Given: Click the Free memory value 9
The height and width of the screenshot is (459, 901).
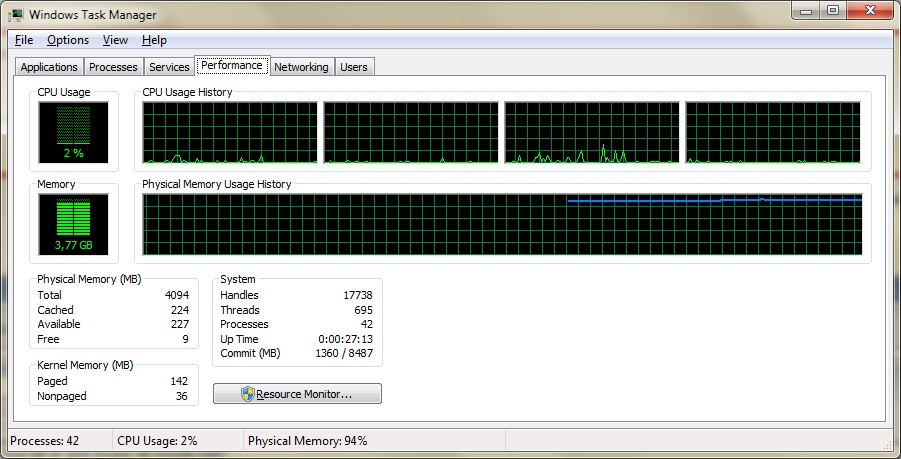Looking at the screenshot, I should tap(186, 339).
